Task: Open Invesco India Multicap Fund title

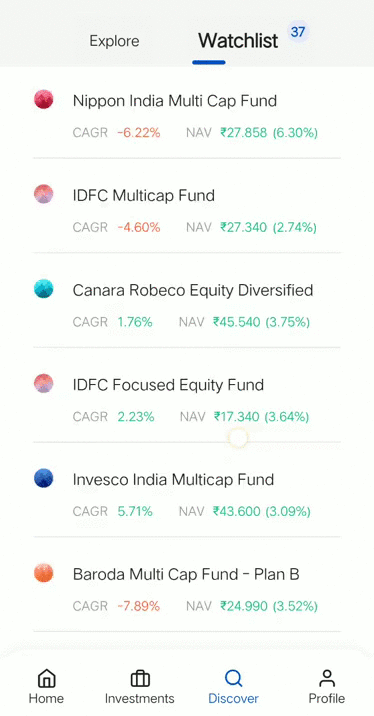Action: [173, 479]
